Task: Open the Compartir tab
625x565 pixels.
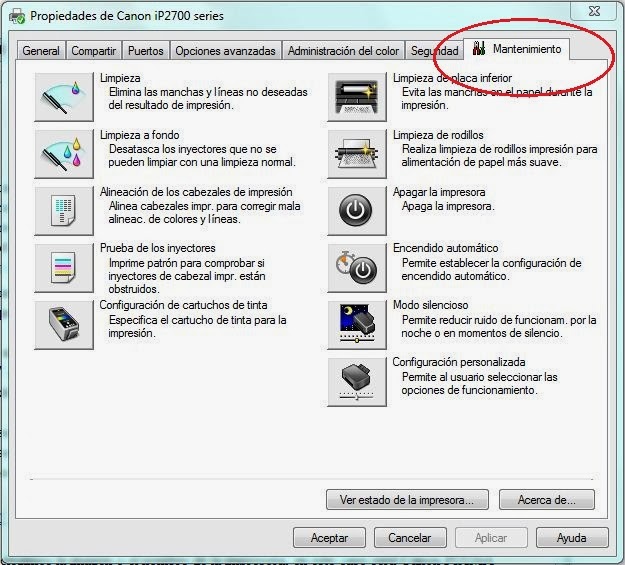Action: [94, 51]
